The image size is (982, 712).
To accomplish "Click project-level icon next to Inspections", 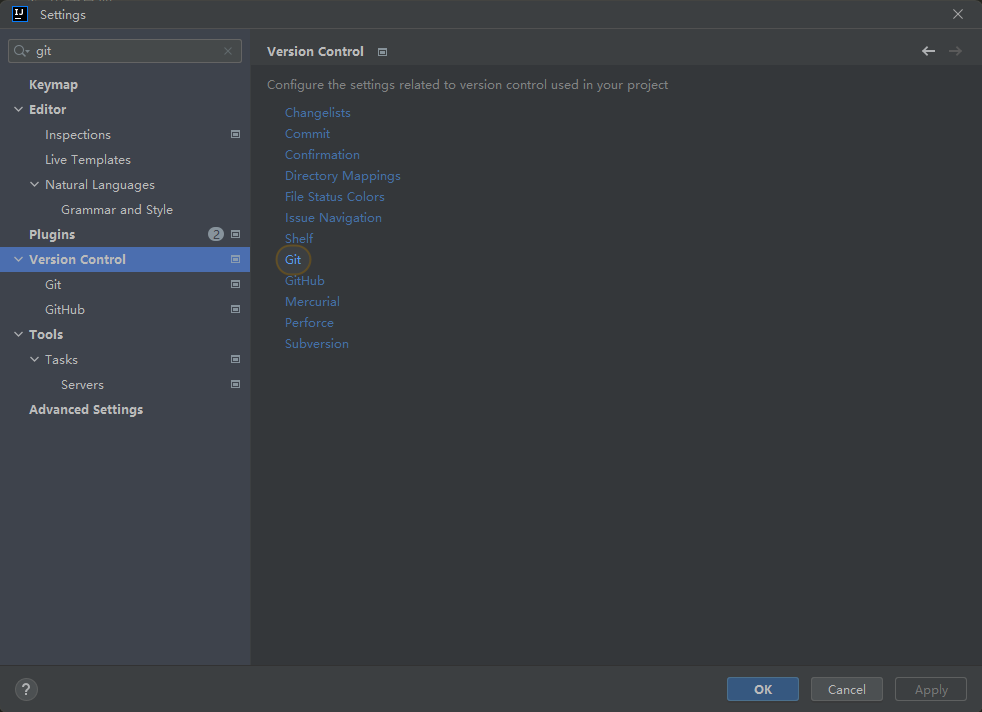I will 235,134.
